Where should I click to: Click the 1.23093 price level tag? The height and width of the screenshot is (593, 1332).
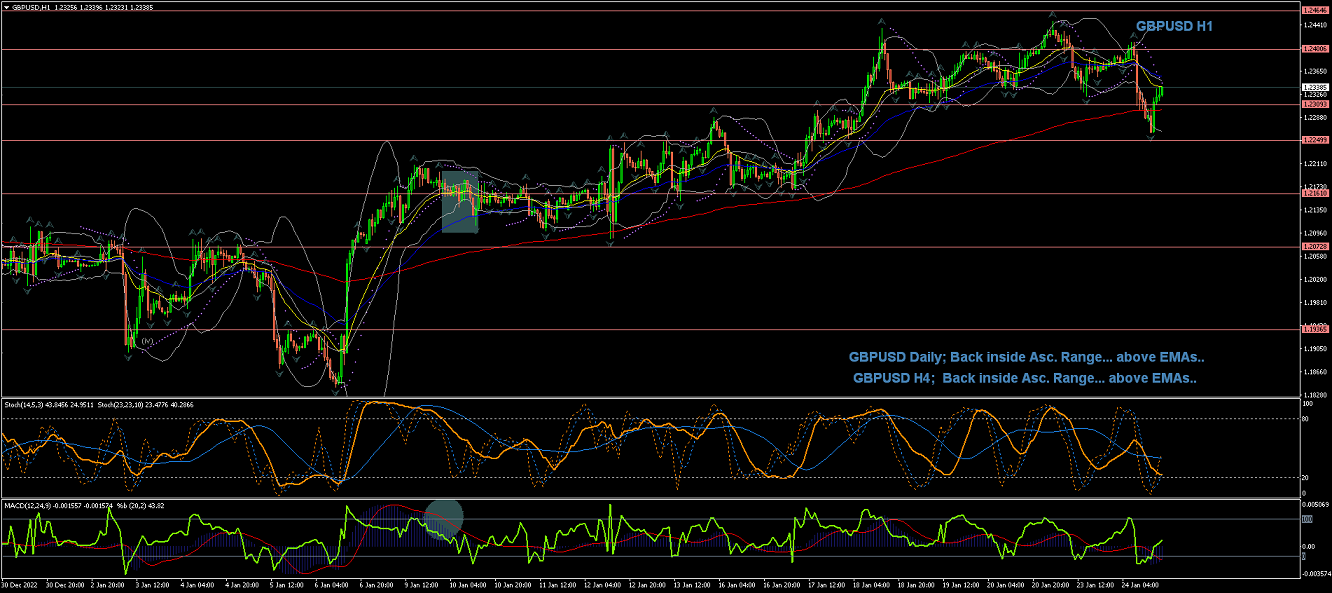pos(1314,104)
